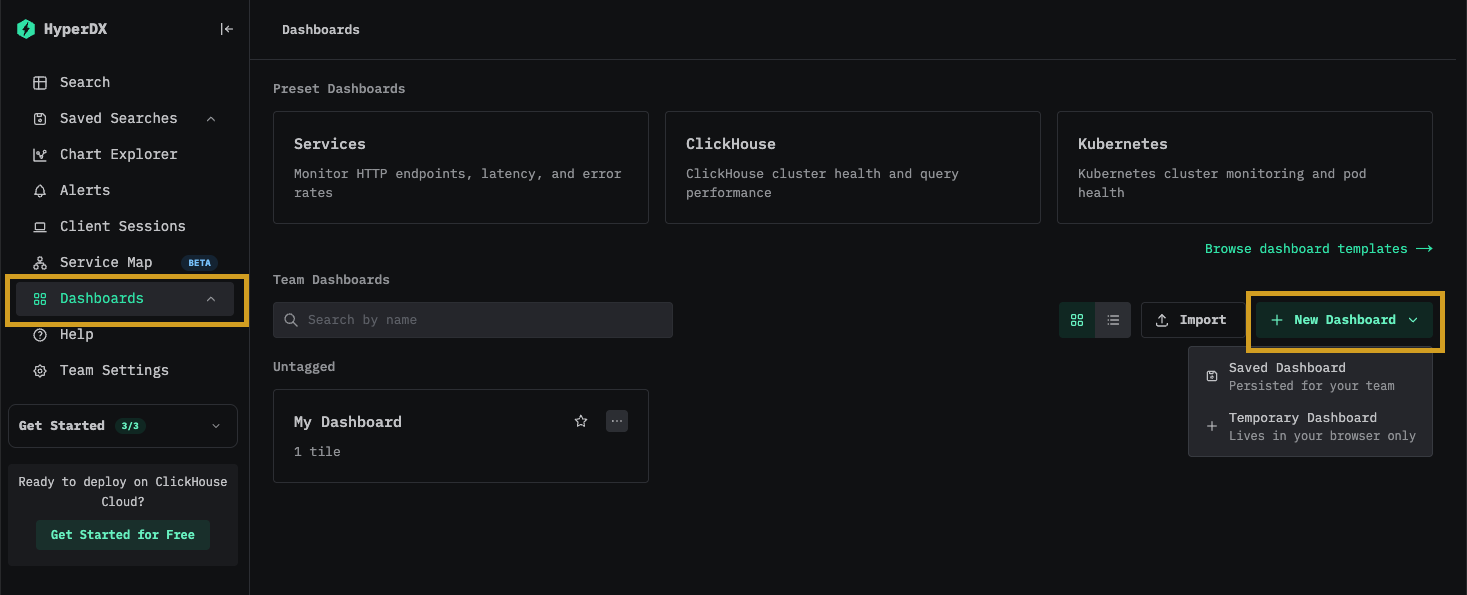Image resolution: width=1467 pixels, height=595 pixels.
Task: Open the Service Map page
Action: click(106, 262)
